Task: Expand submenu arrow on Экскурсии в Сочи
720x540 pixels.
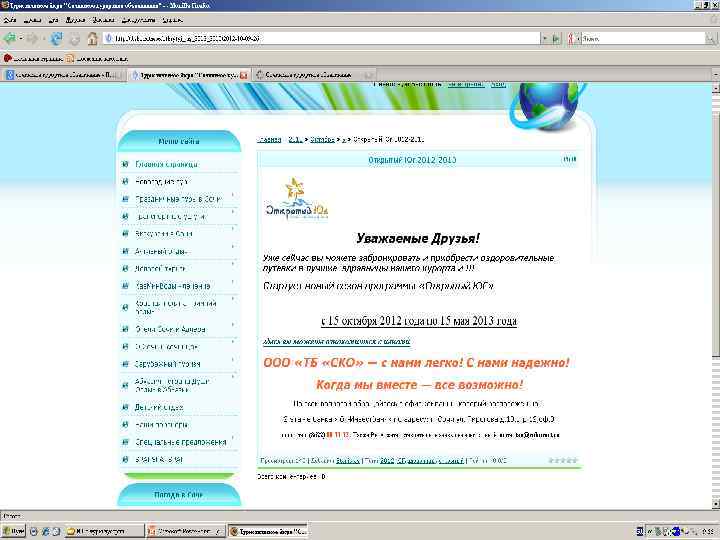Action: pyautogui.click(x=233, y=229)
